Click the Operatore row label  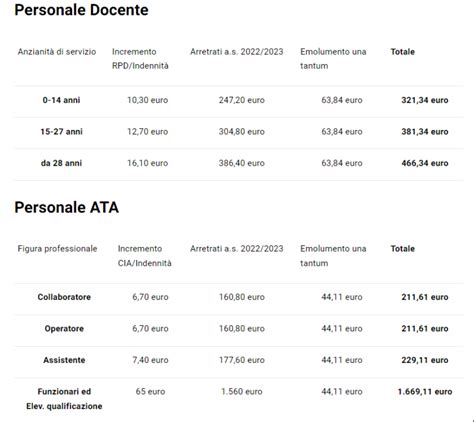coord(64,329)
